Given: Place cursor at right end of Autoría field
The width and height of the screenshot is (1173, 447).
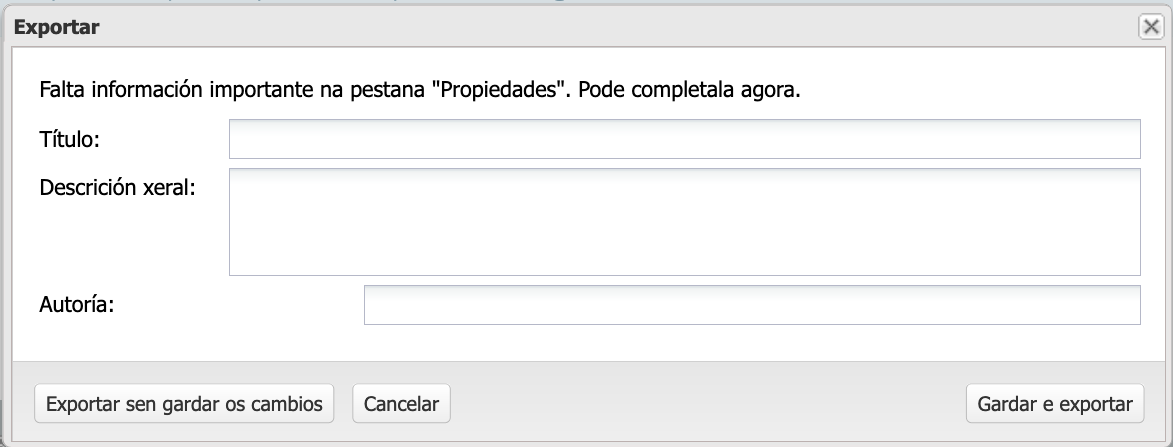Looking at the screenshot, I should coord(1128,305).
